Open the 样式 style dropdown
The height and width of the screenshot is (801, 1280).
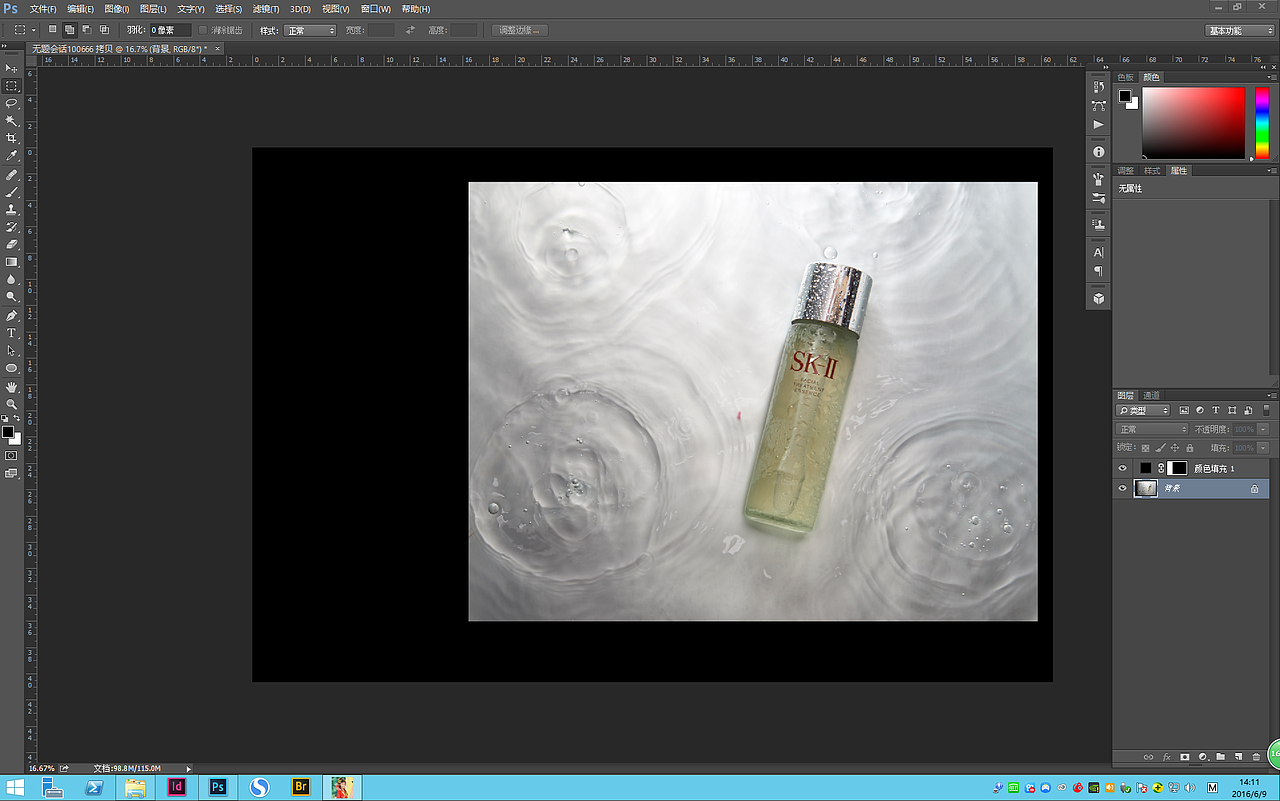tap(311, 31)
